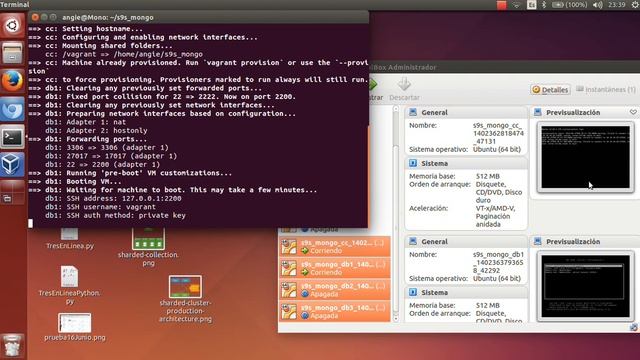
Task: Open the Files manager from launcher
Action: [x=12, y=53]
